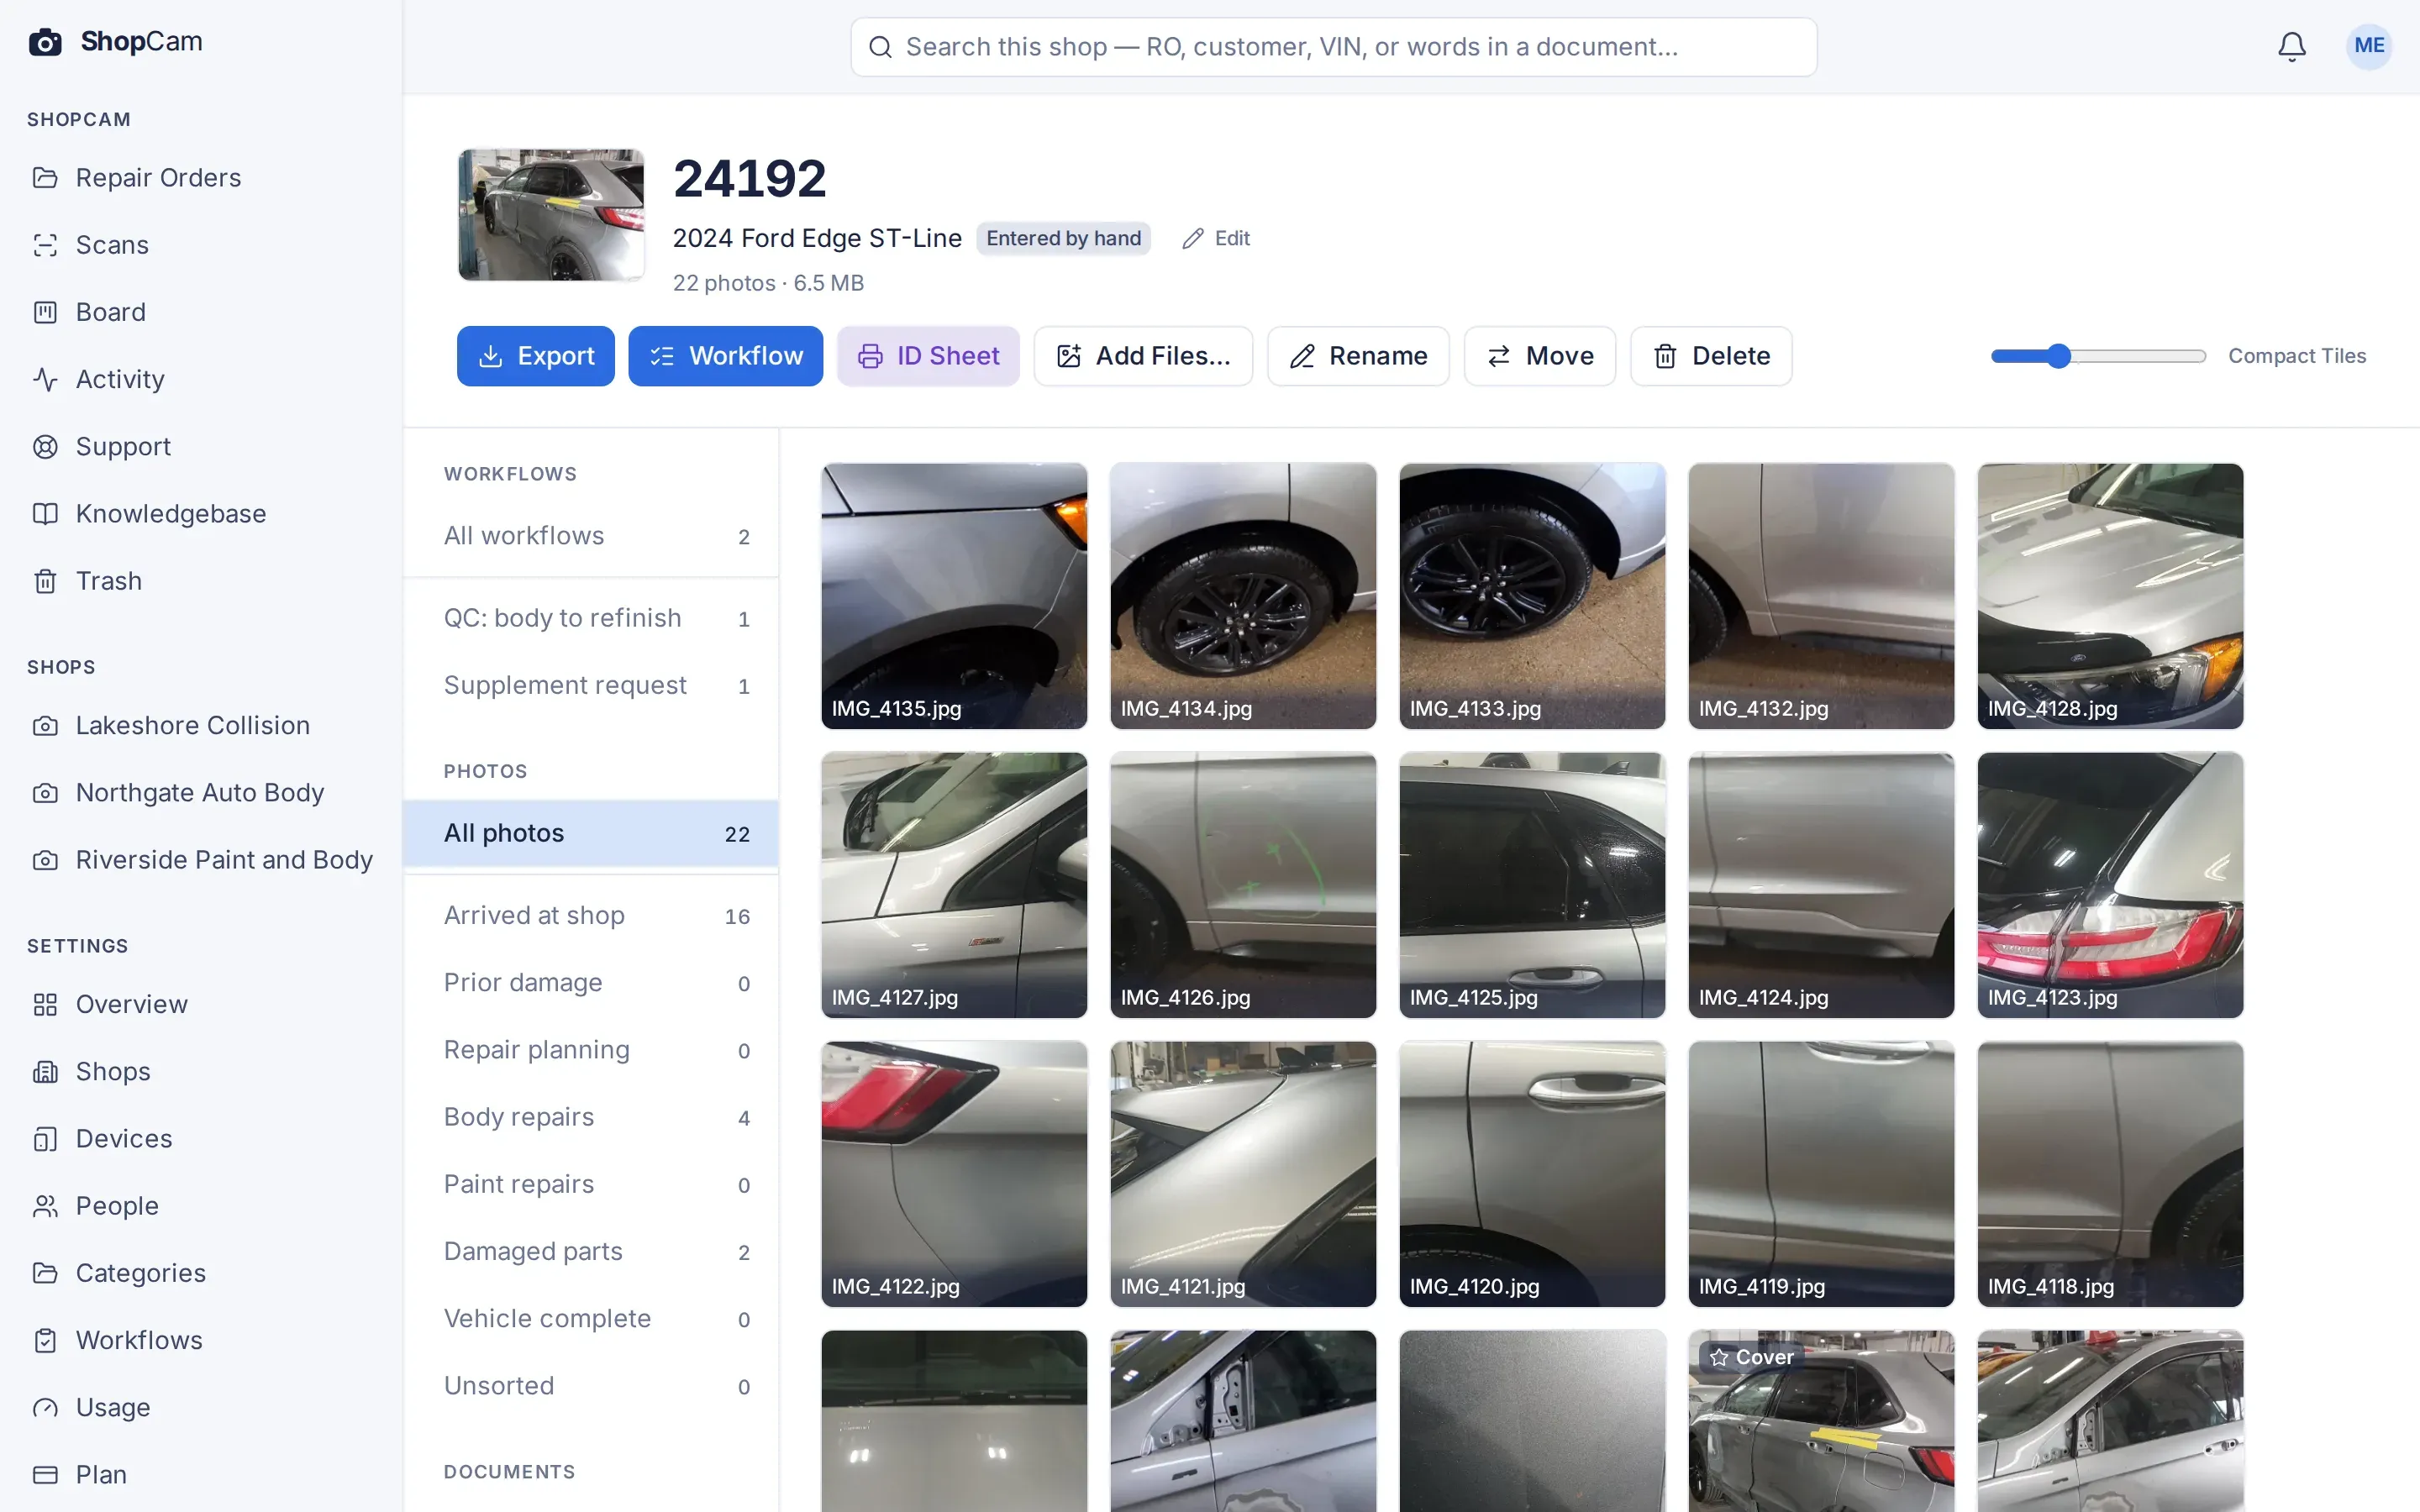Open the ME user avatar menu
Viewport: 2420px width, 1512px height.
coord(2368,46)
